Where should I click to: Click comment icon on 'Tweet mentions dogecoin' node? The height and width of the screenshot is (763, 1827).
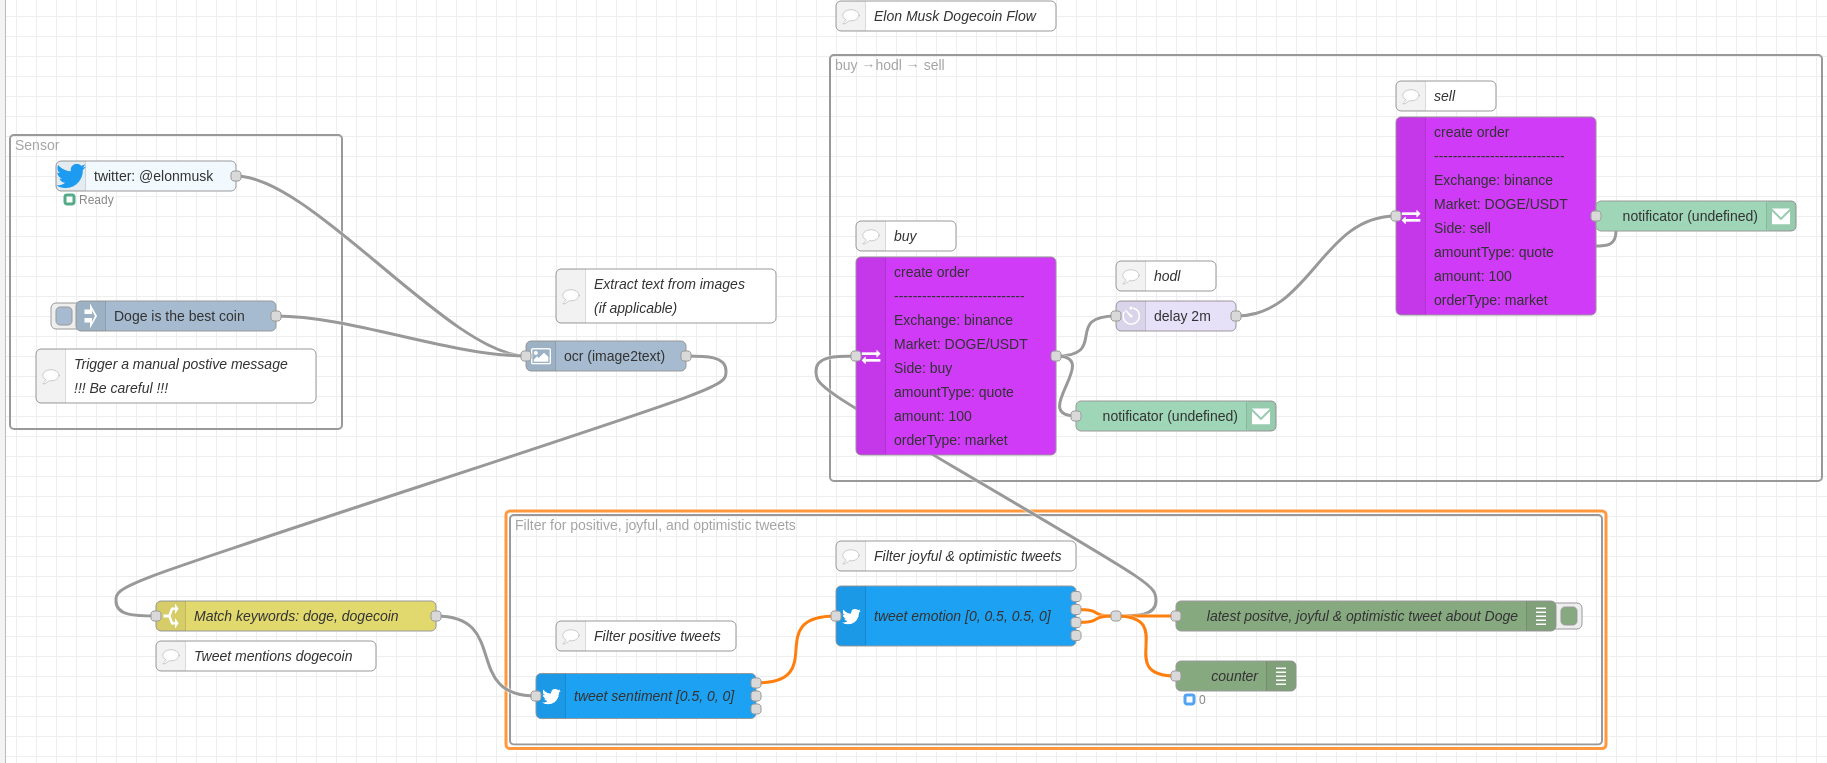171,656
